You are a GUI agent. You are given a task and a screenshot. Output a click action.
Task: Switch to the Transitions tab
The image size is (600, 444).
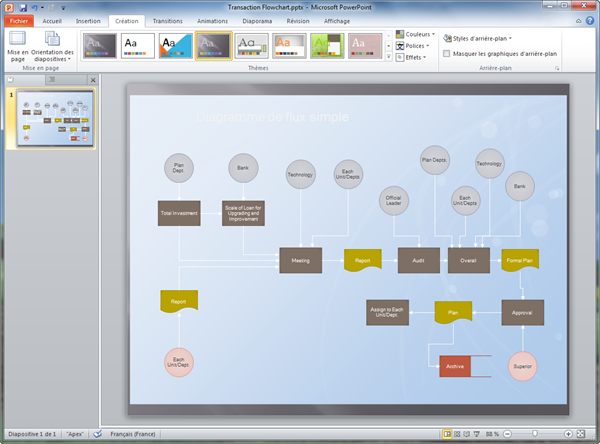point(168,21)
